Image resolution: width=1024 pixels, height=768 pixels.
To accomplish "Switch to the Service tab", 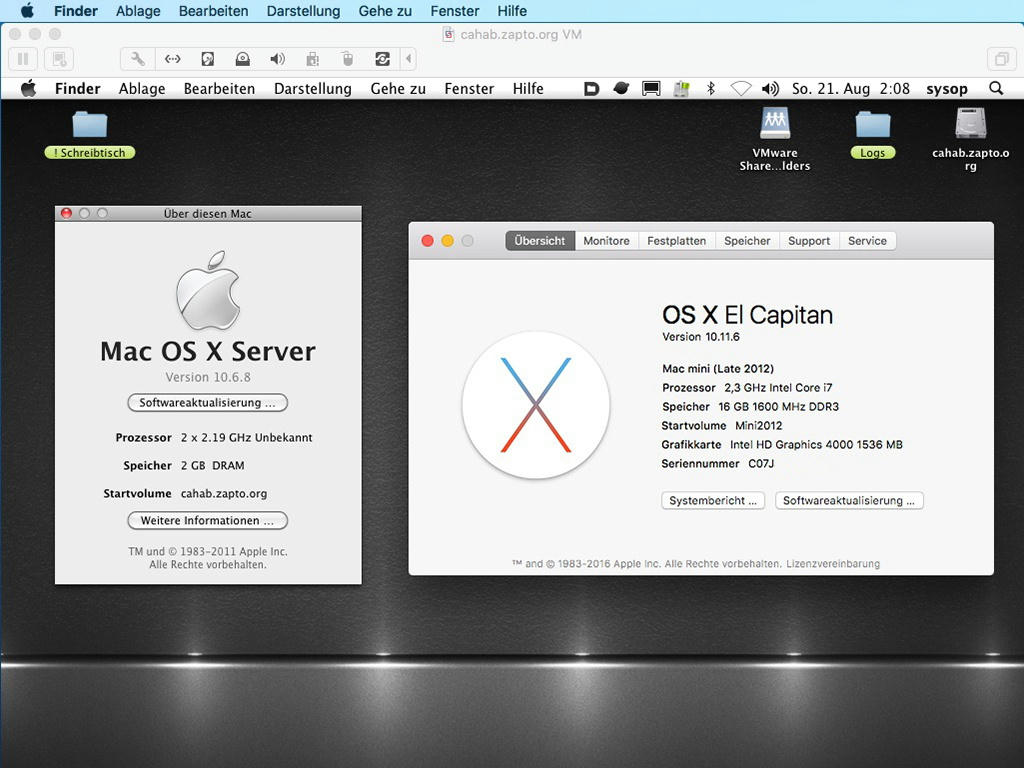I will pyautogui.click(x=867, y=240).
